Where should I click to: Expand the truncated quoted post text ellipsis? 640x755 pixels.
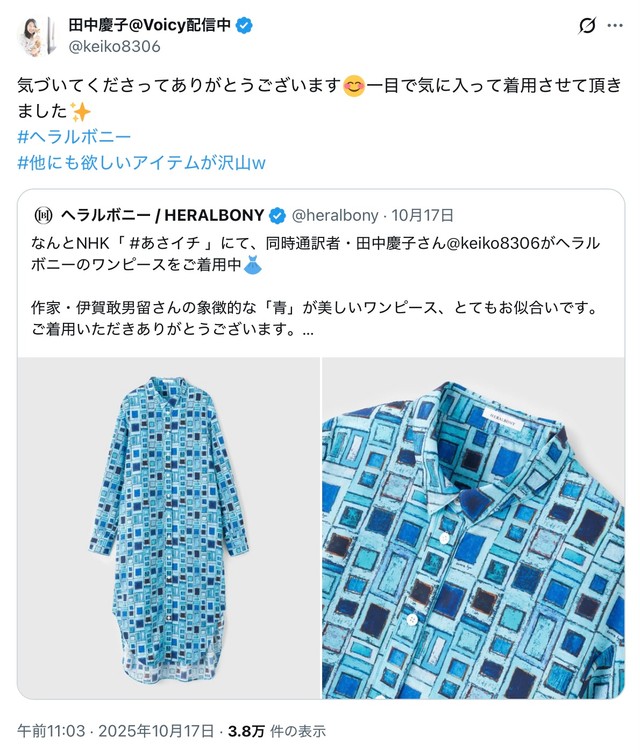pyautogui.click(x=308, y=330)
